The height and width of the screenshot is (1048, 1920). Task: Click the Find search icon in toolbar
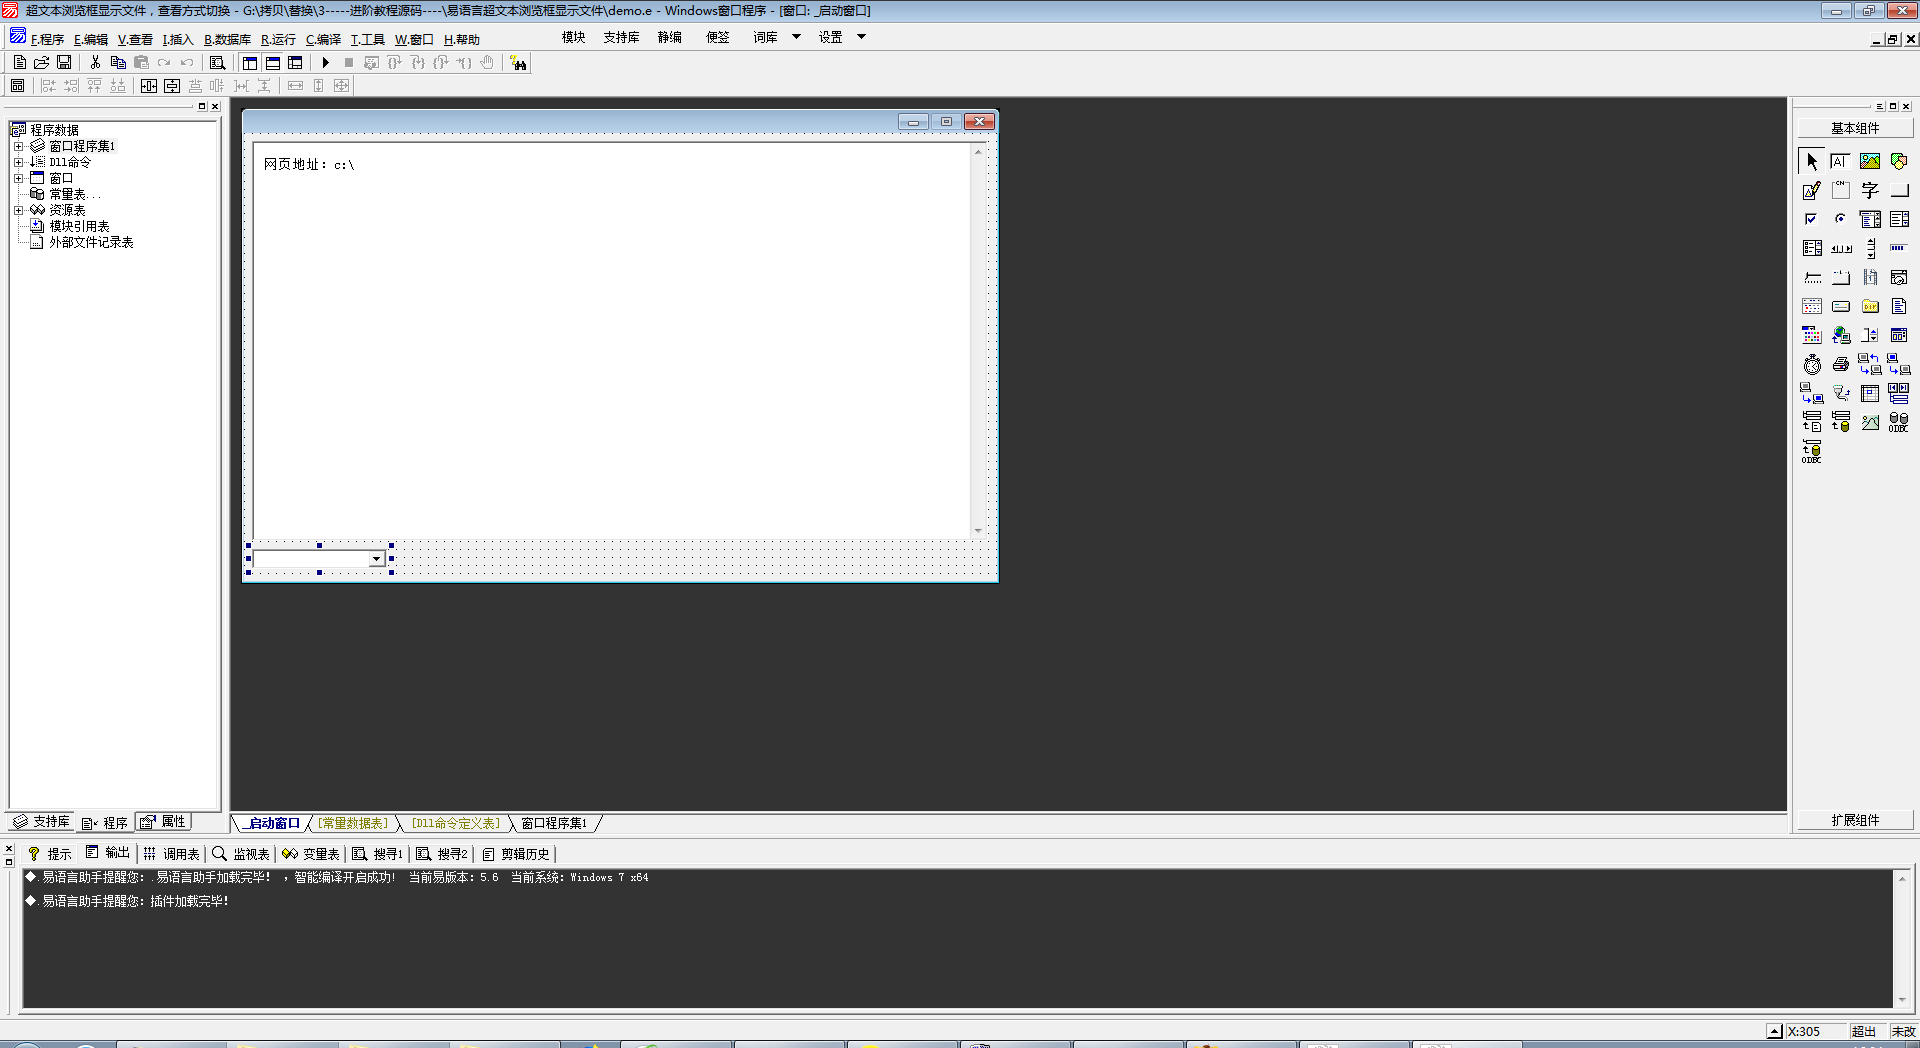217,62
